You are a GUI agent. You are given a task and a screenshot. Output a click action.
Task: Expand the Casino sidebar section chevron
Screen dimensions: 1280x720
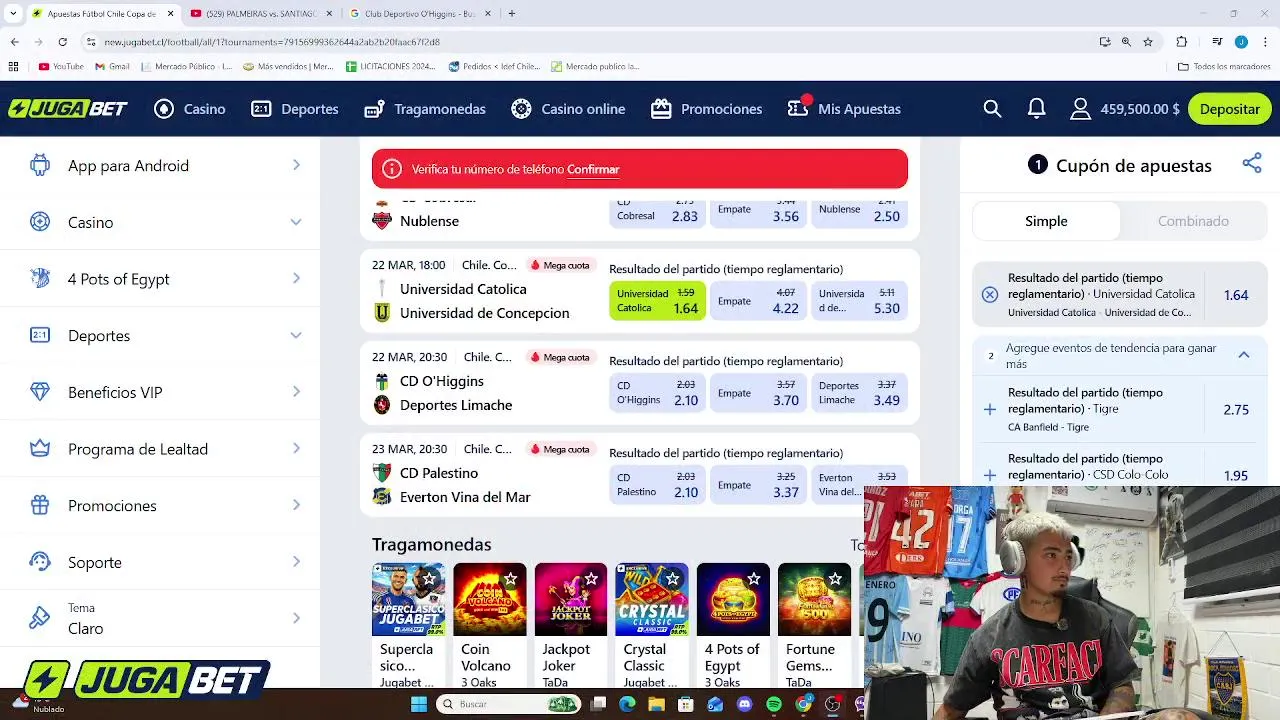coord(296,222)
